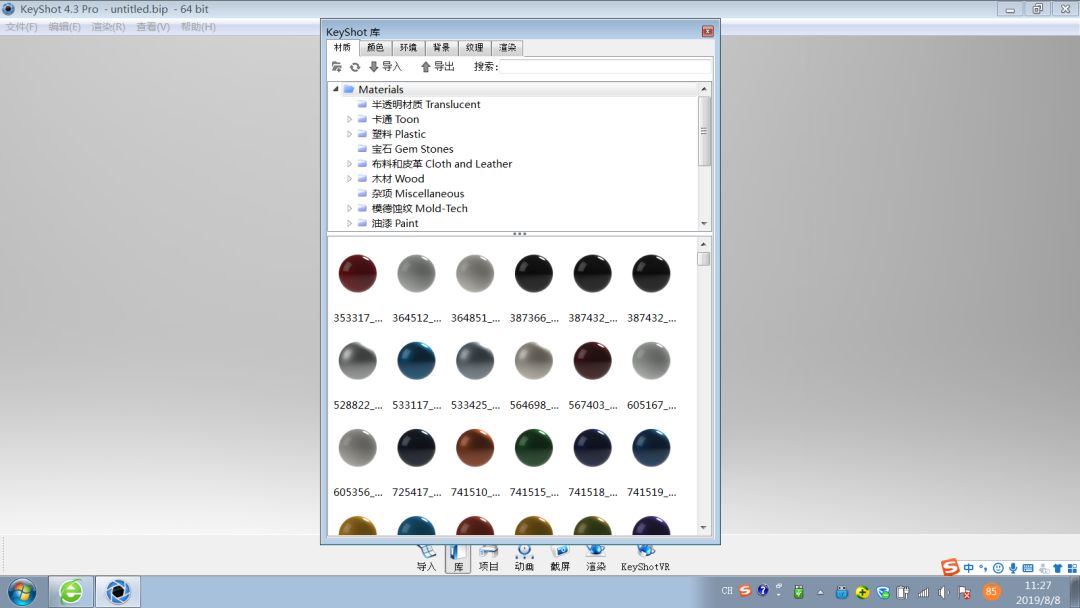Select the grey 364512 material sphere

416,274
